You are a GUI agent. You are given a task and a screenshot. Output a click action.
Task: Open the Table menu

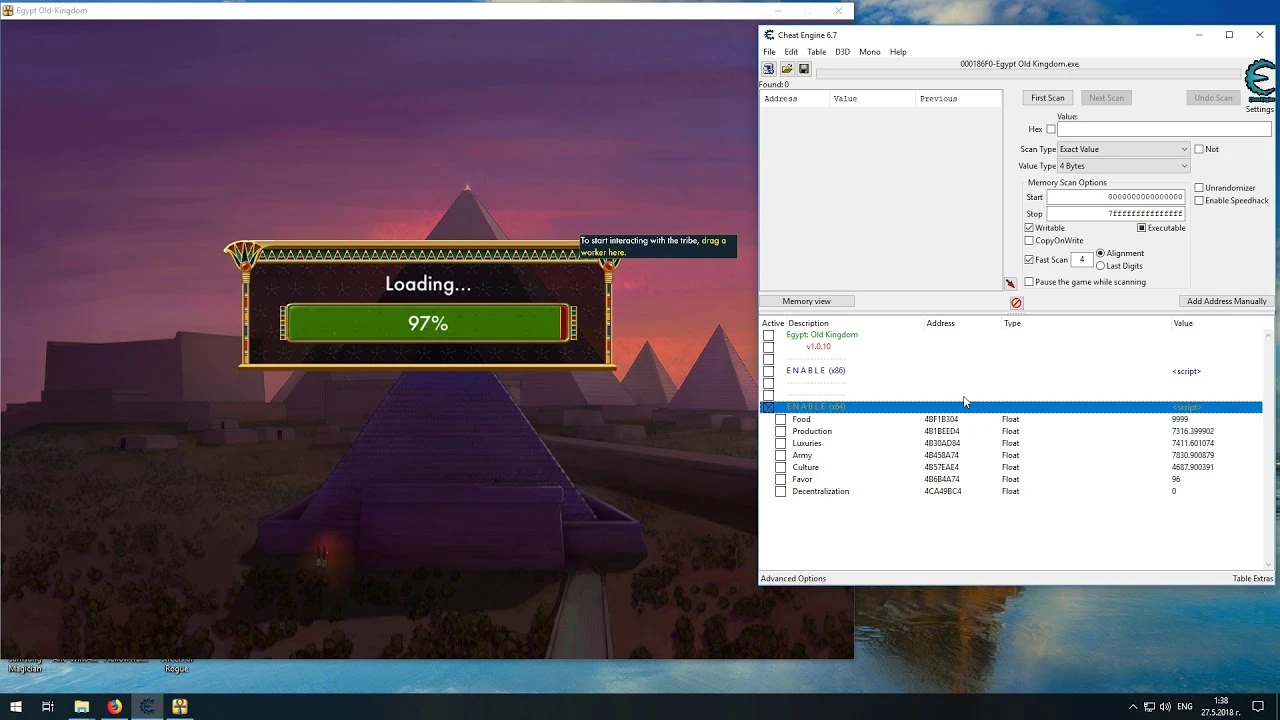817,51
